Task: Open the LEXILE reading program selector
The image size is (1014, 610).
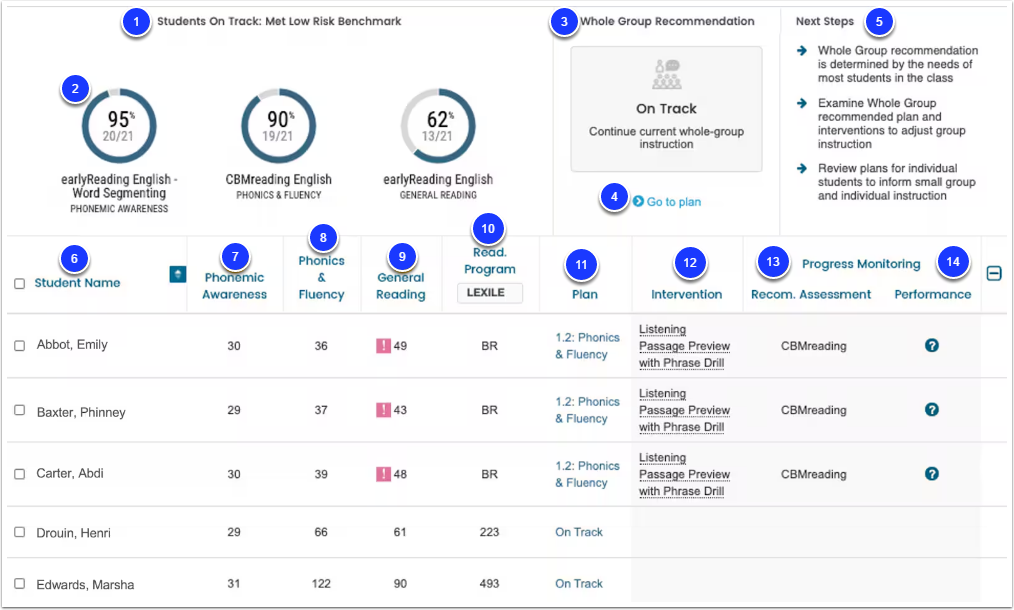Action: pyautogui.click(x=490, y=292)
